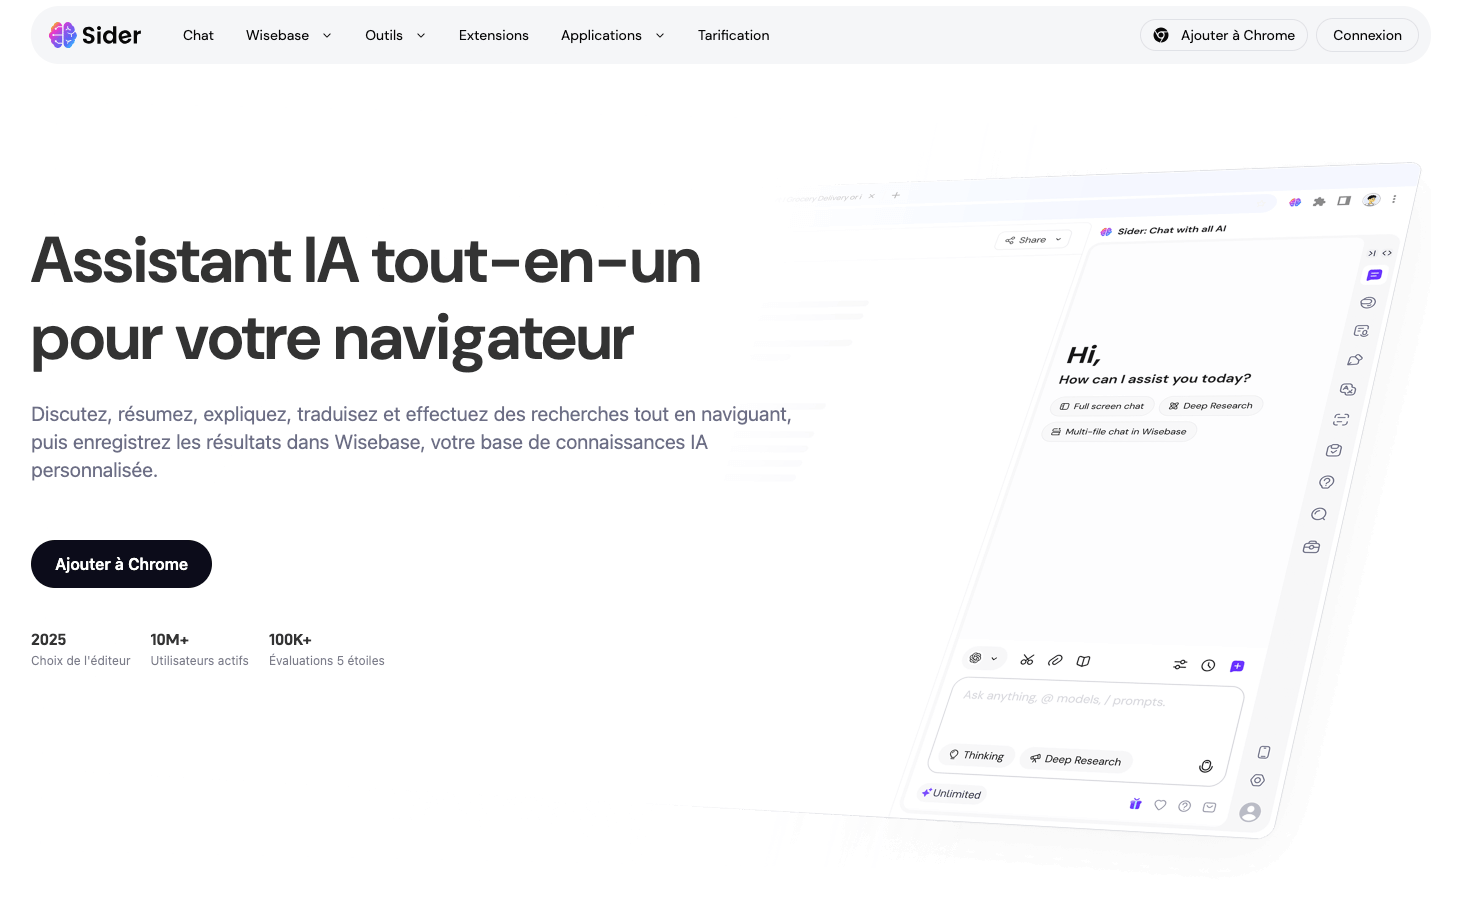
Task: Click the microphone icon in the prompt box
Action: [x=1206, y=766]
